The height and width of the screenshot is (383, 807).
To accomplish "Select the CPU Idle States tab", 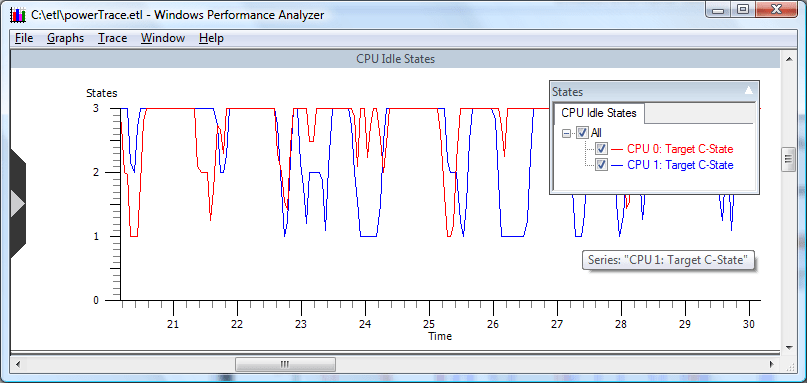I will click(x=599, y=113).
